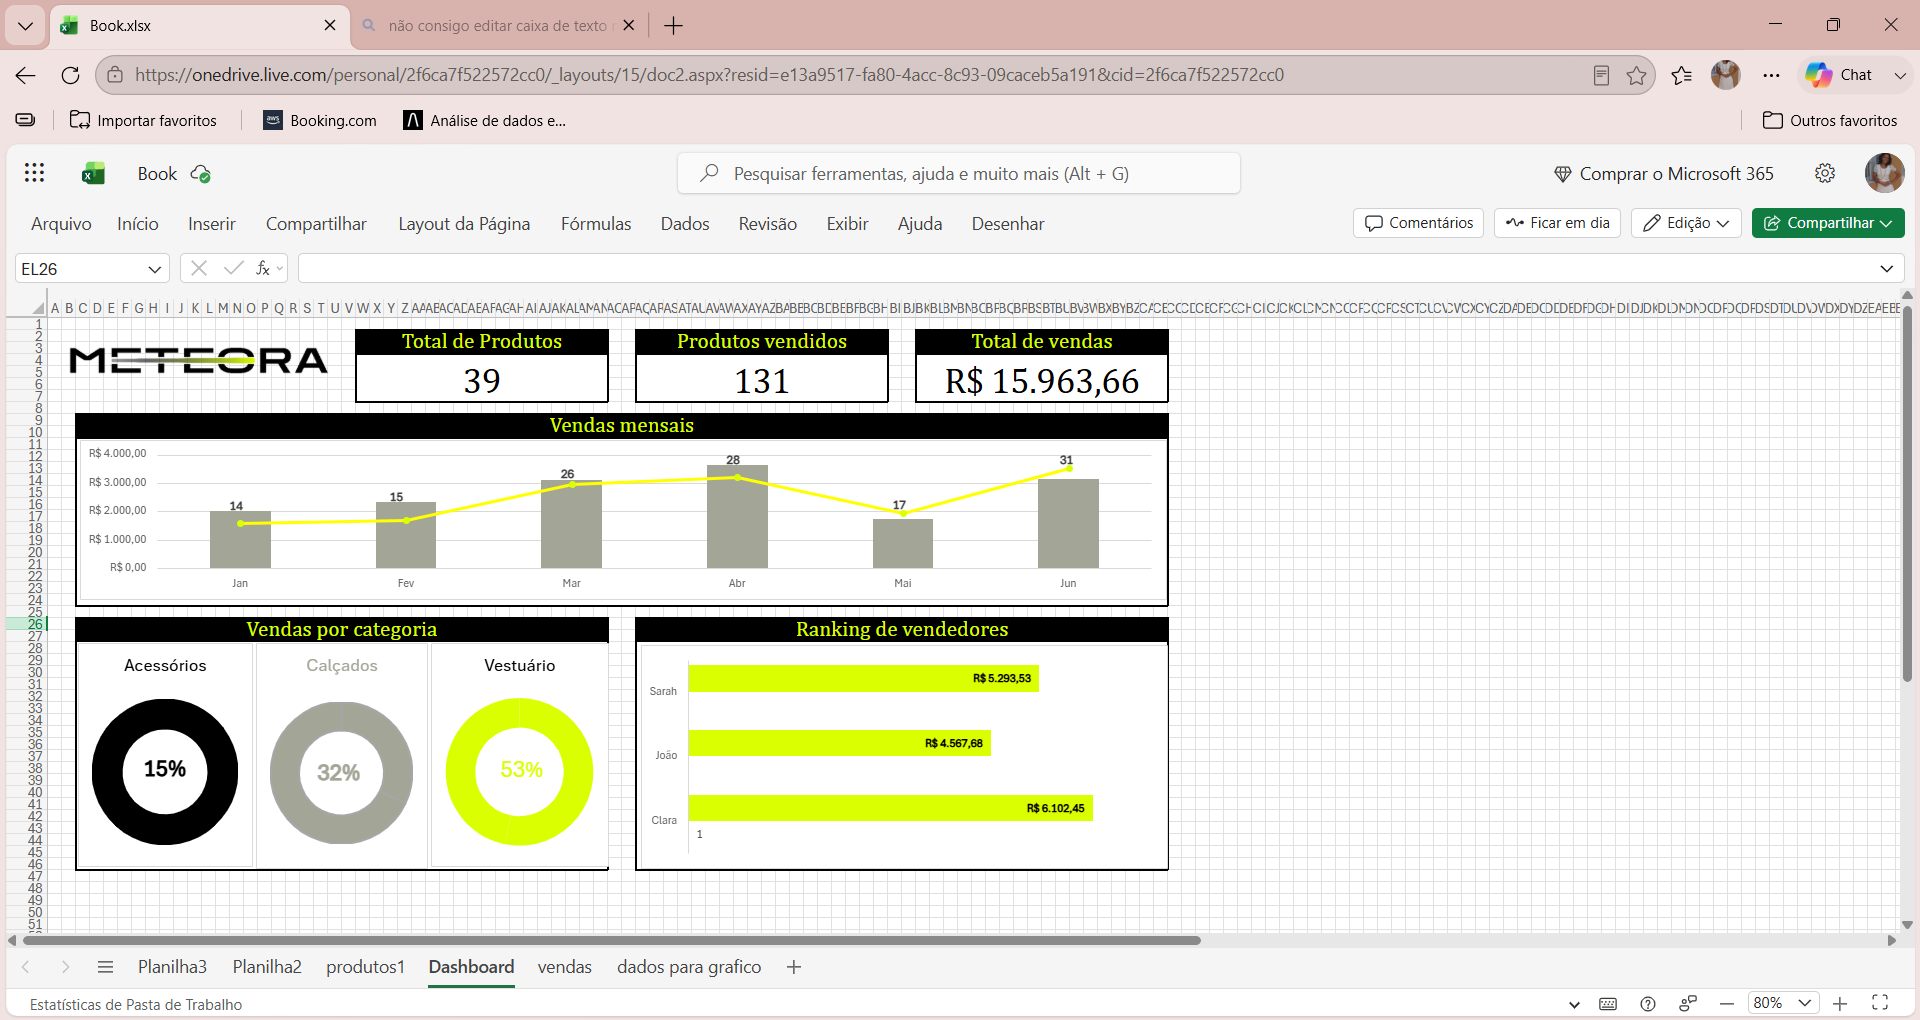Open the immersive reader icon in address bar

1601,75
